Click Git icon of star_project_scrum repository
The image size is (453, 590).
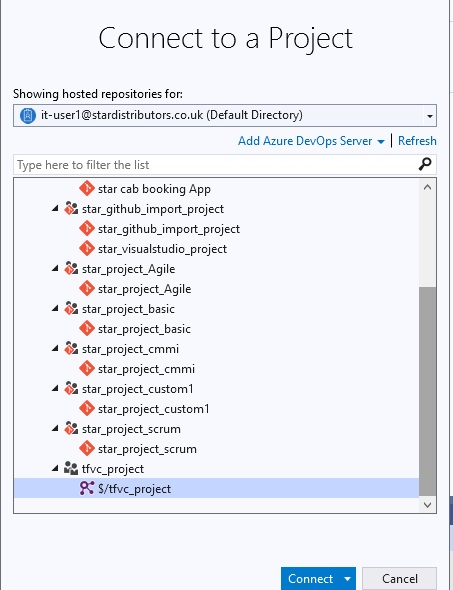(87, 449)
